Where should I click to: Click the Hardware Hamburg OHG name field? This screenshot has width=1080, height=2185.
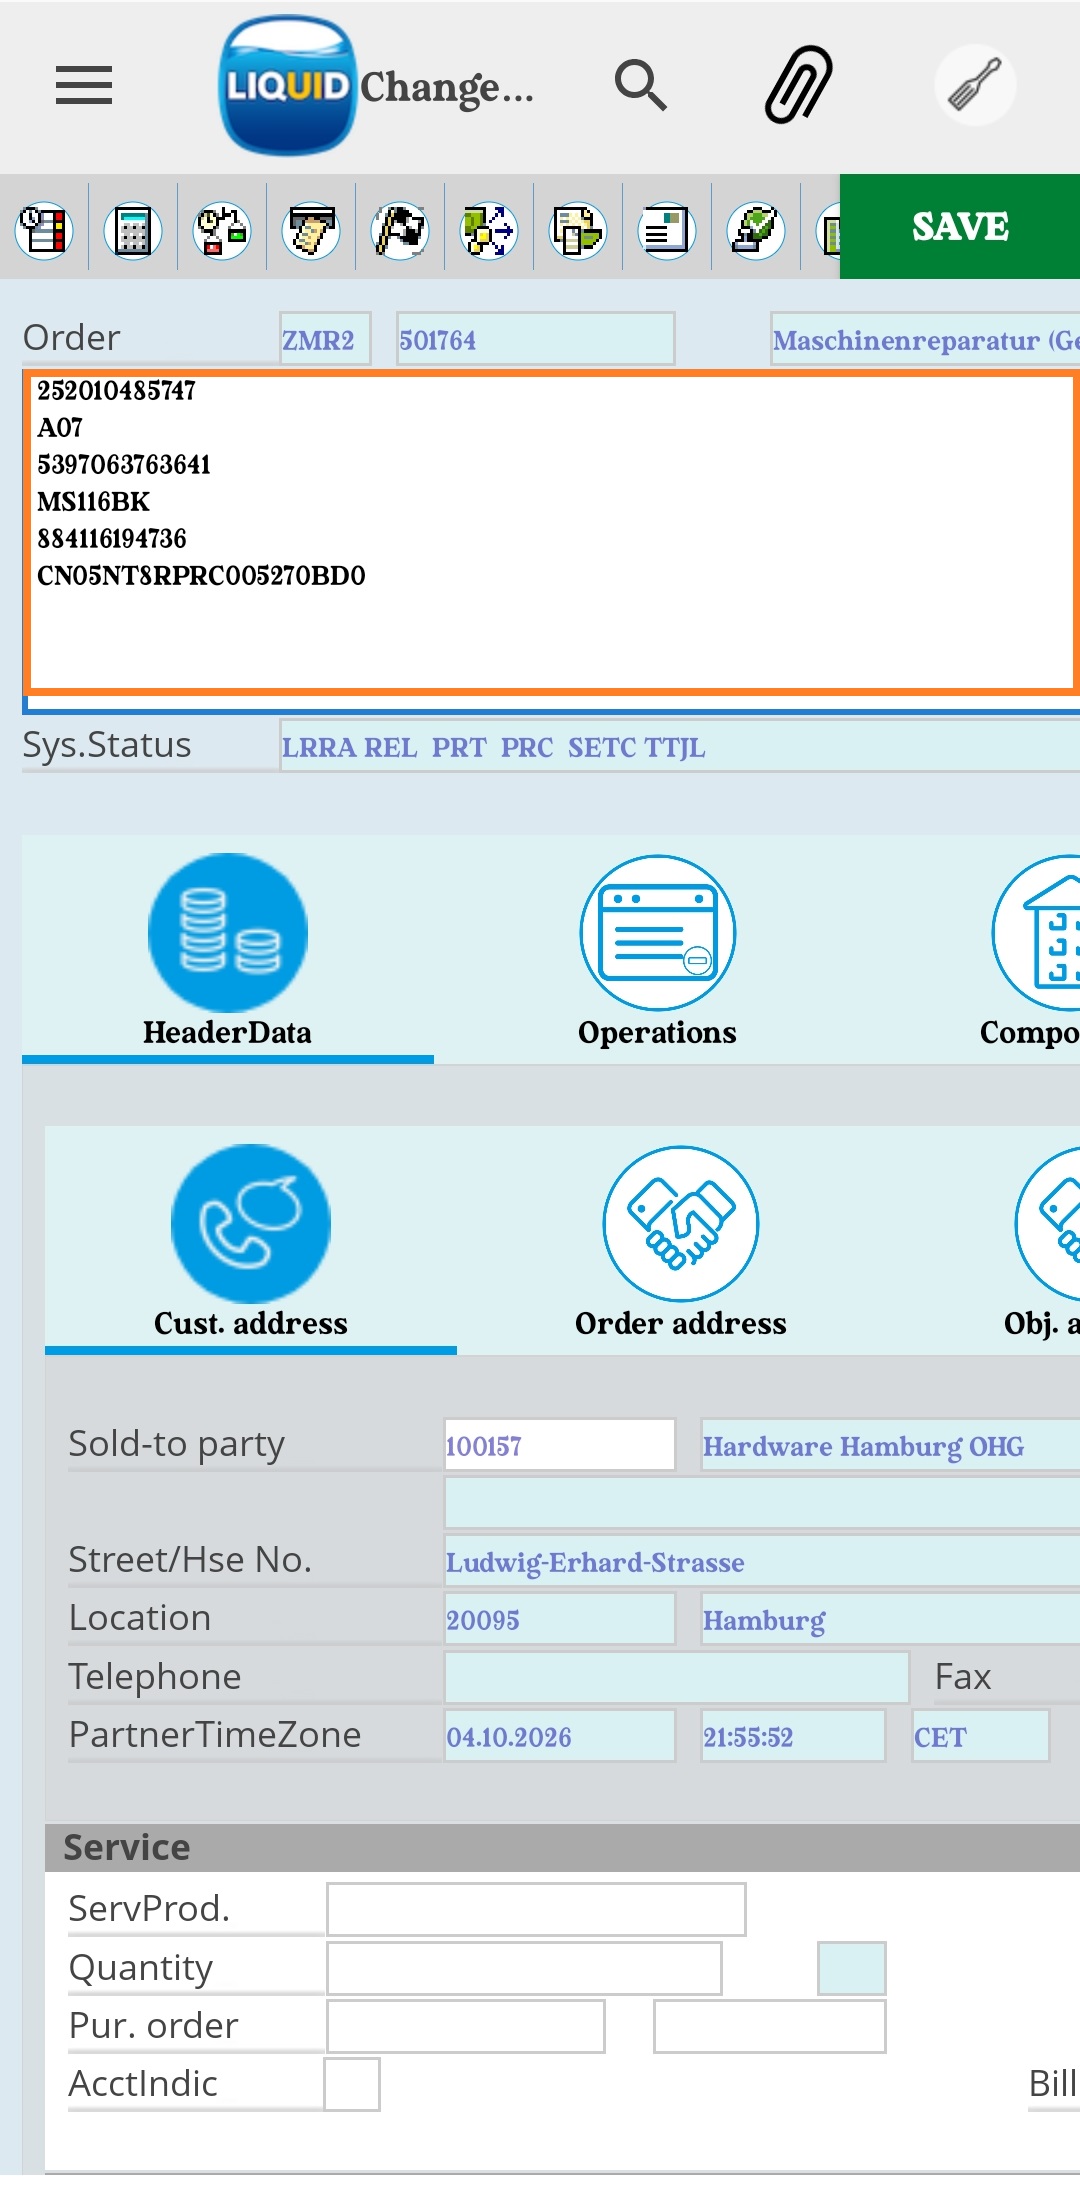point(890,1445)
